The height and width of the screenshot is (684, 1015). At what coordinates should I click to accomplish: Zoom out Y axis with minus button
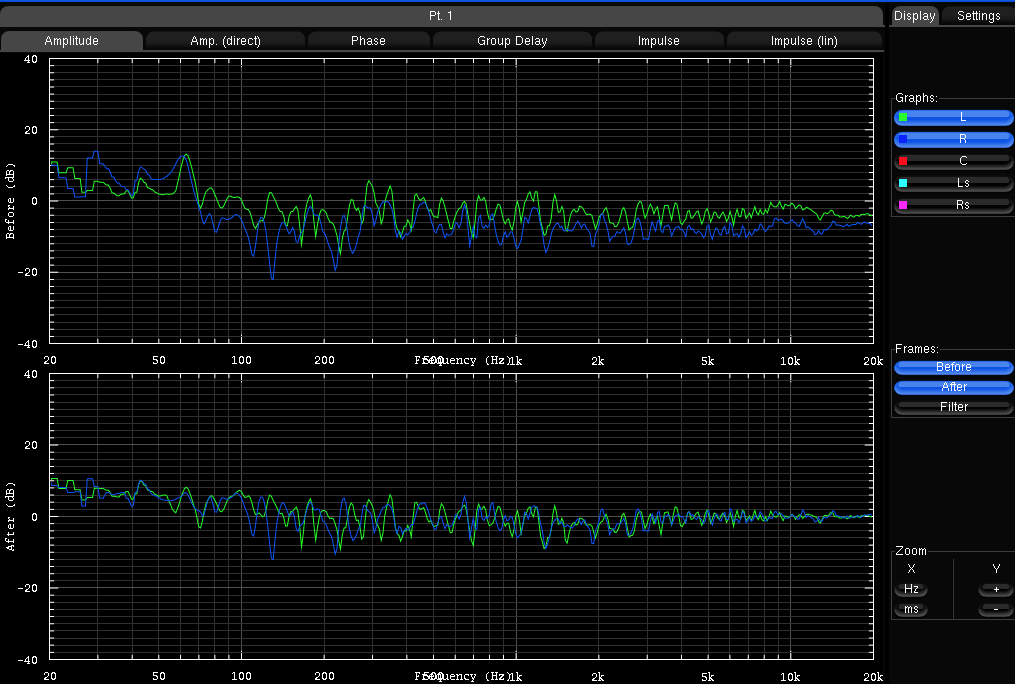(x=995, y=610)
